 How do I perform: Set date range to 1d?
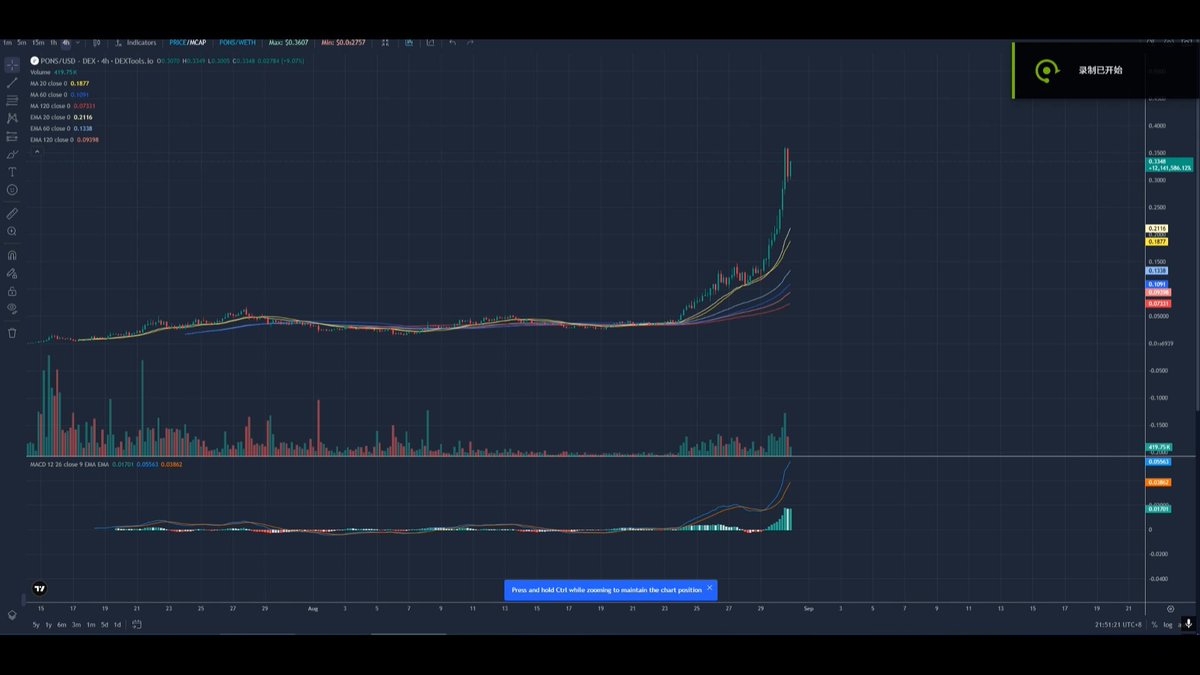click(x=117, y=625)
